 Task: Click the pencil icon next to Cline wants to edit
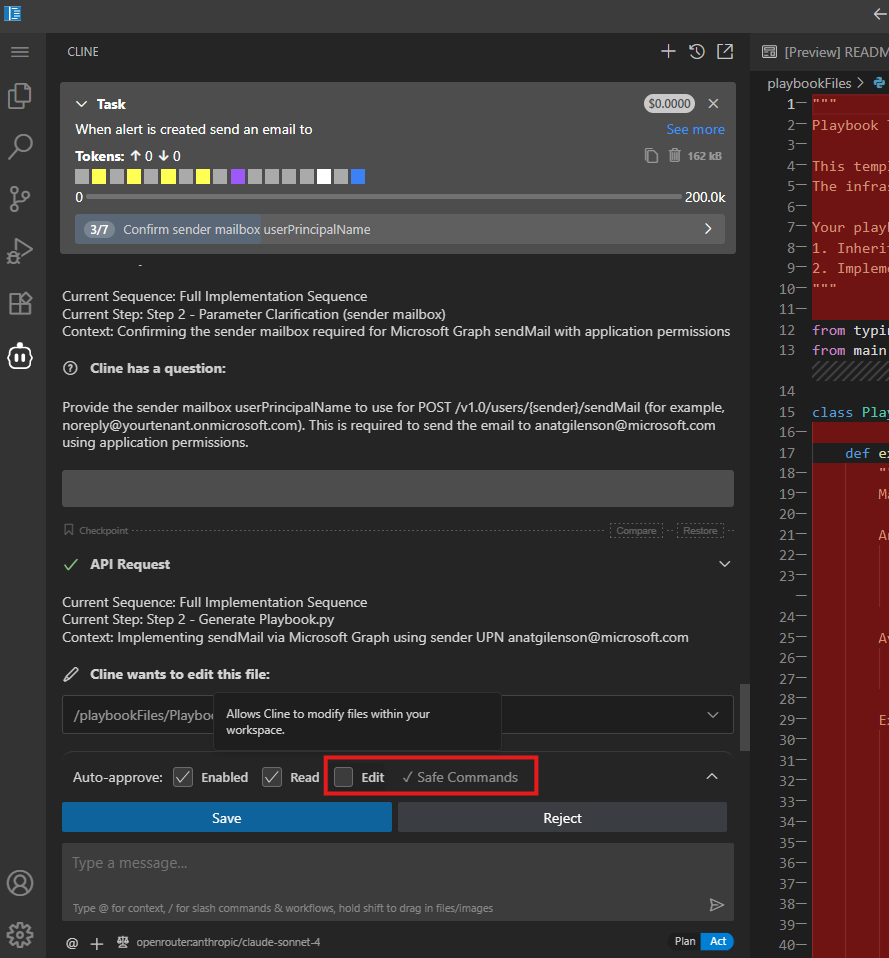[71, 674]
